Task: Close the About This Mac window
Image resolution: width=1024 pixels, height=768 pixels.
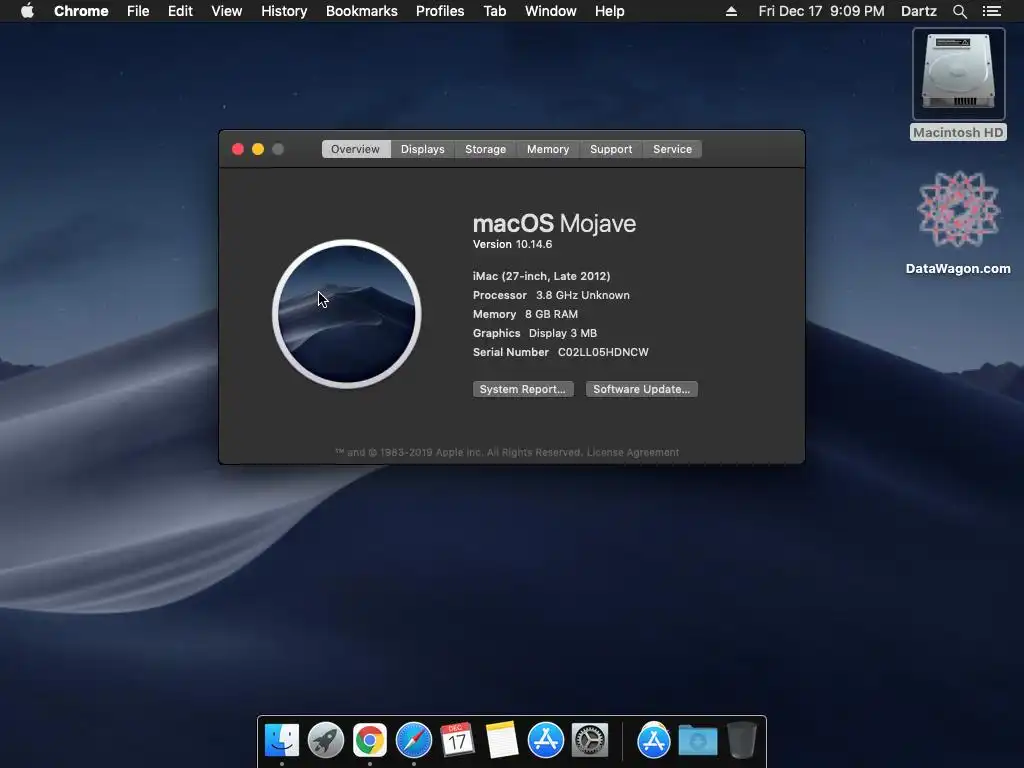Action: 238,149
